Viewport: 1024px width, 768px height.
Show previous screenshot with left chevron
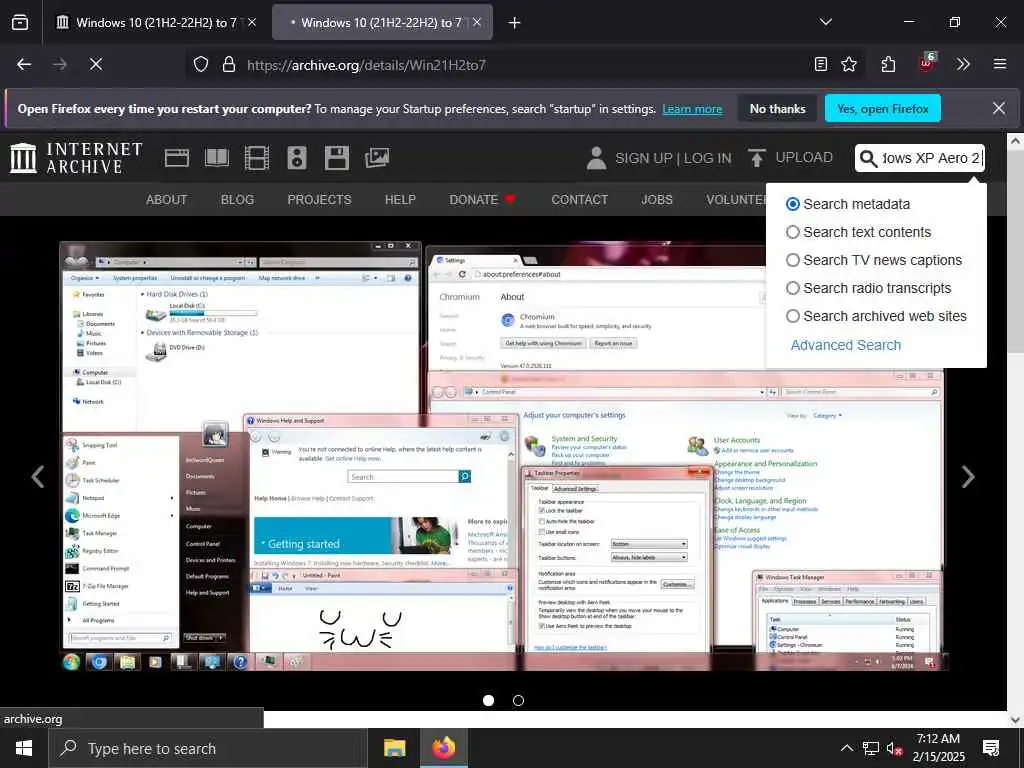(38, 477)
